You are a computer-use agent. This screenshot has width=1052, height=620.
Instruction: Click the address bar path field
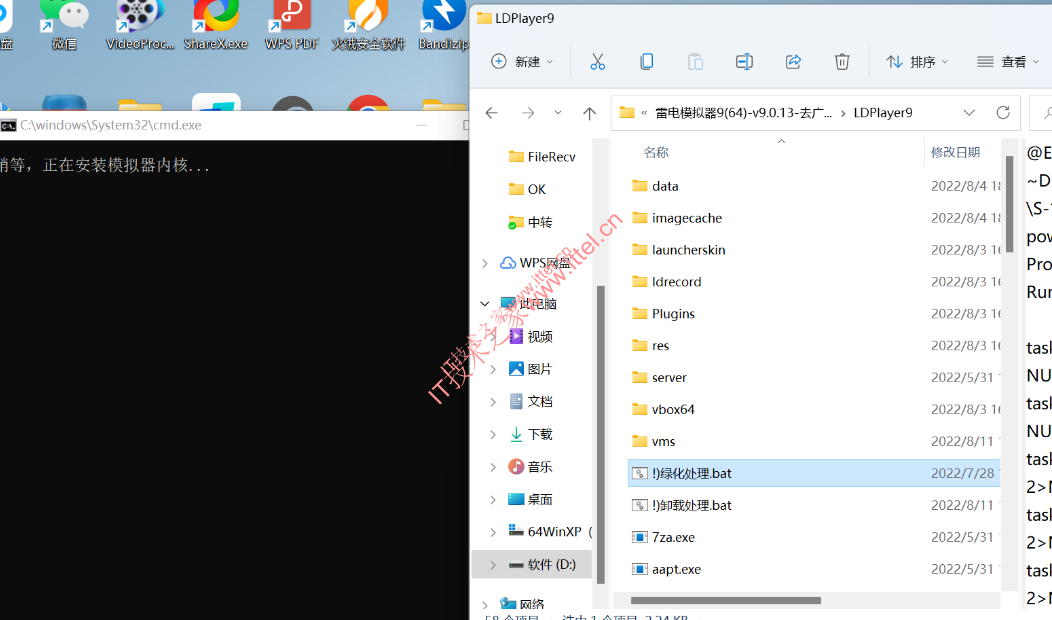click(x=816, y=113)
